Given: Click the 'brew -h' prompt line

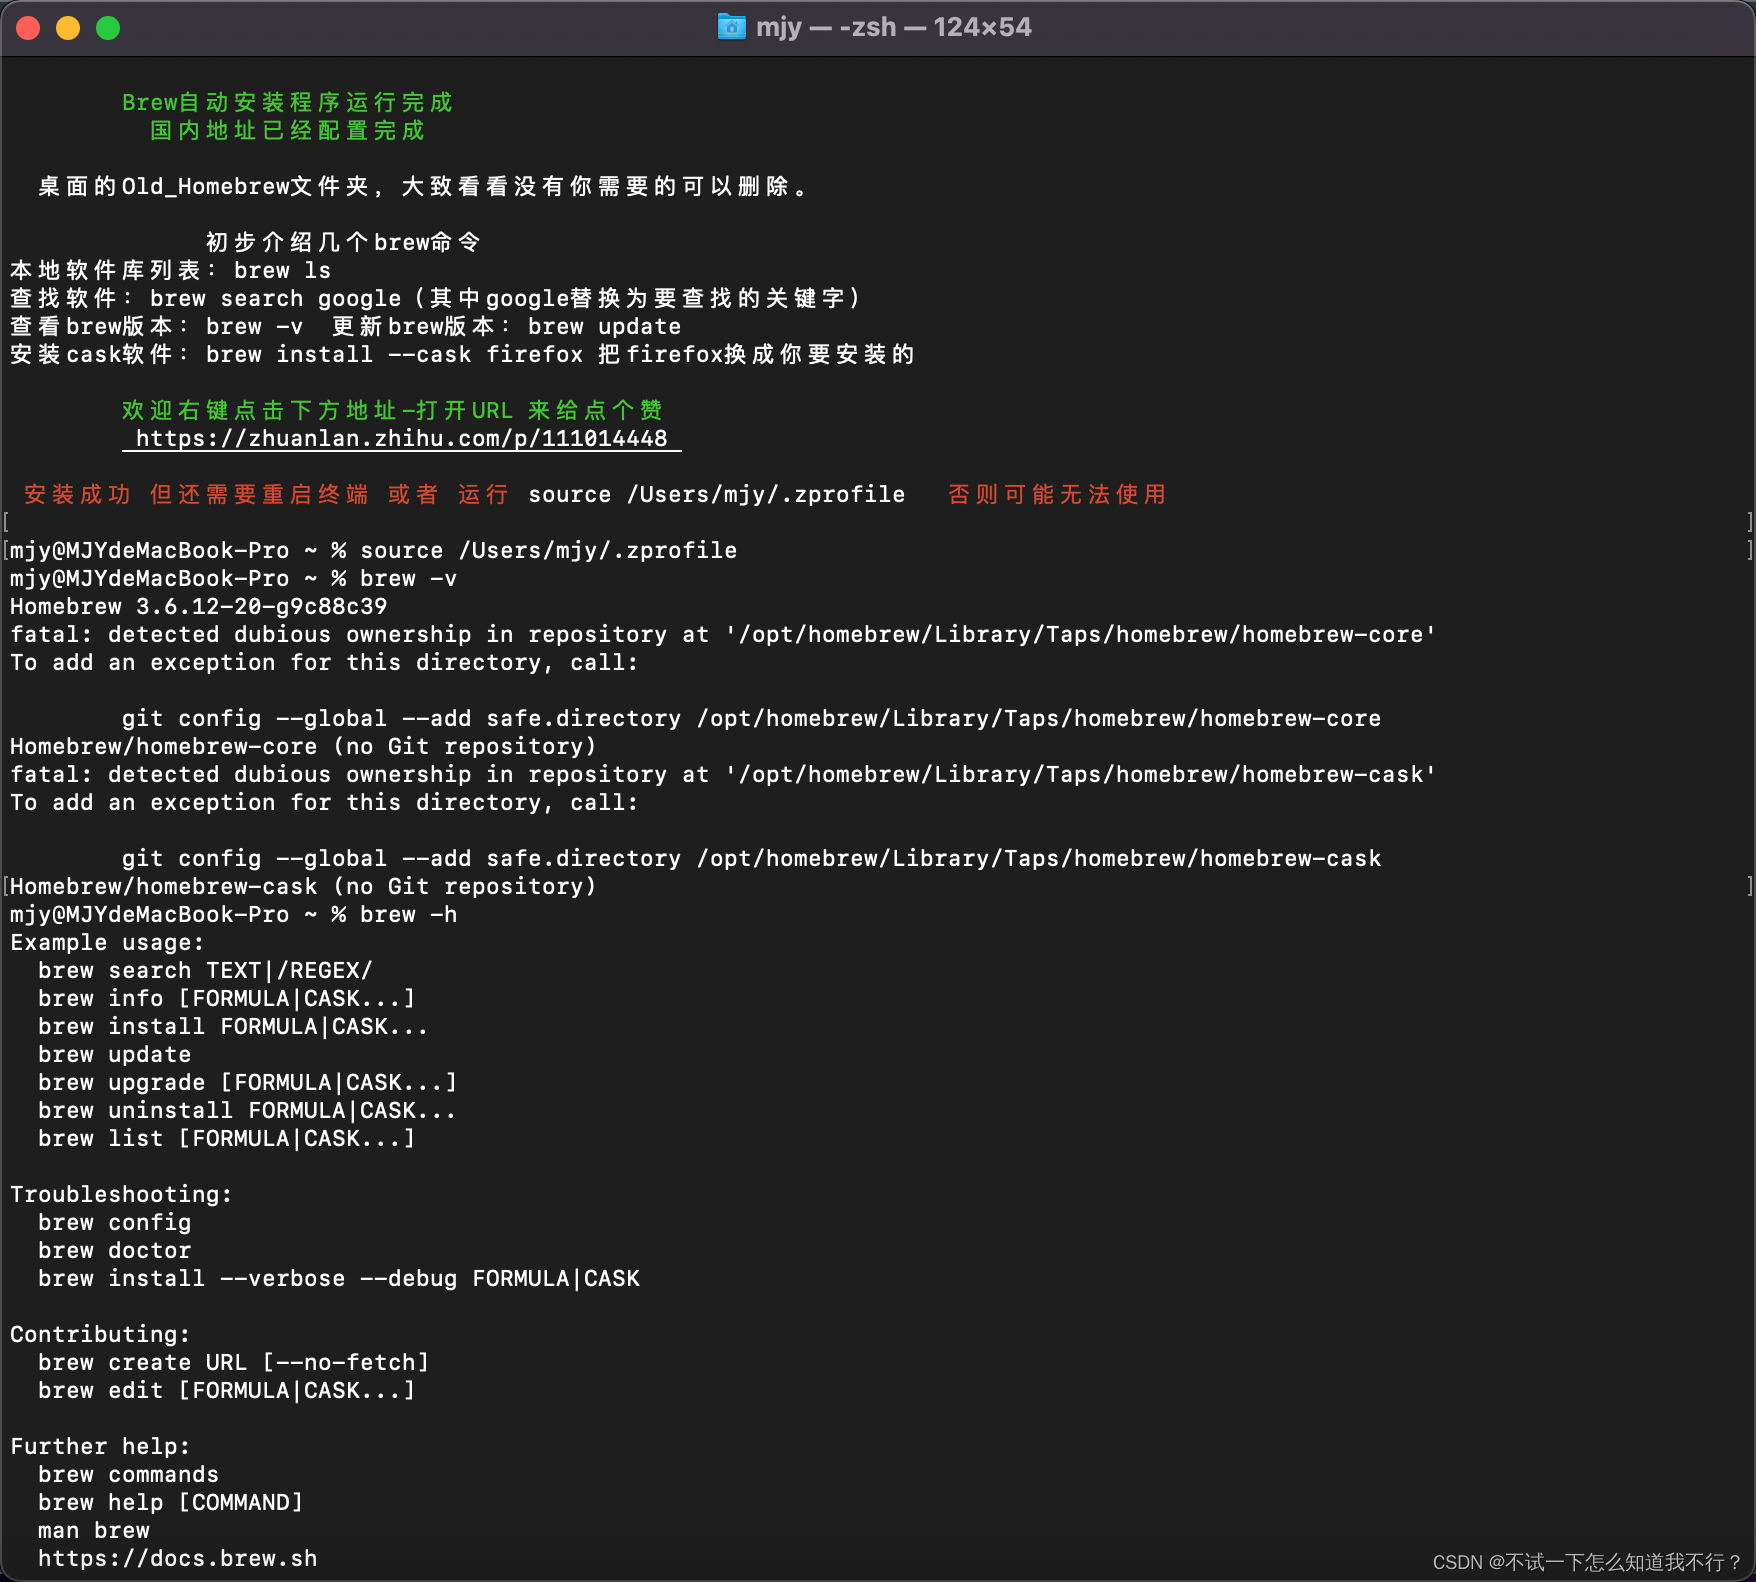Looking at the screenshot, I should tap(233, 915).
